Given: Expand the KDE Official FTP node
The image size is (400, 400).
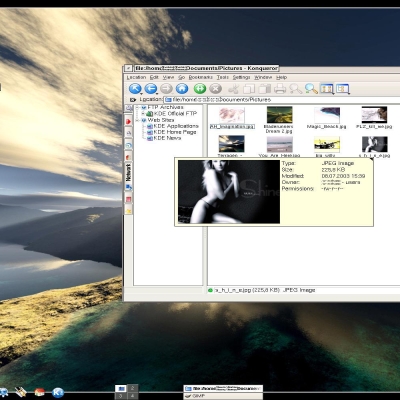Looking at the screenshot, I should tap(143, 114).
